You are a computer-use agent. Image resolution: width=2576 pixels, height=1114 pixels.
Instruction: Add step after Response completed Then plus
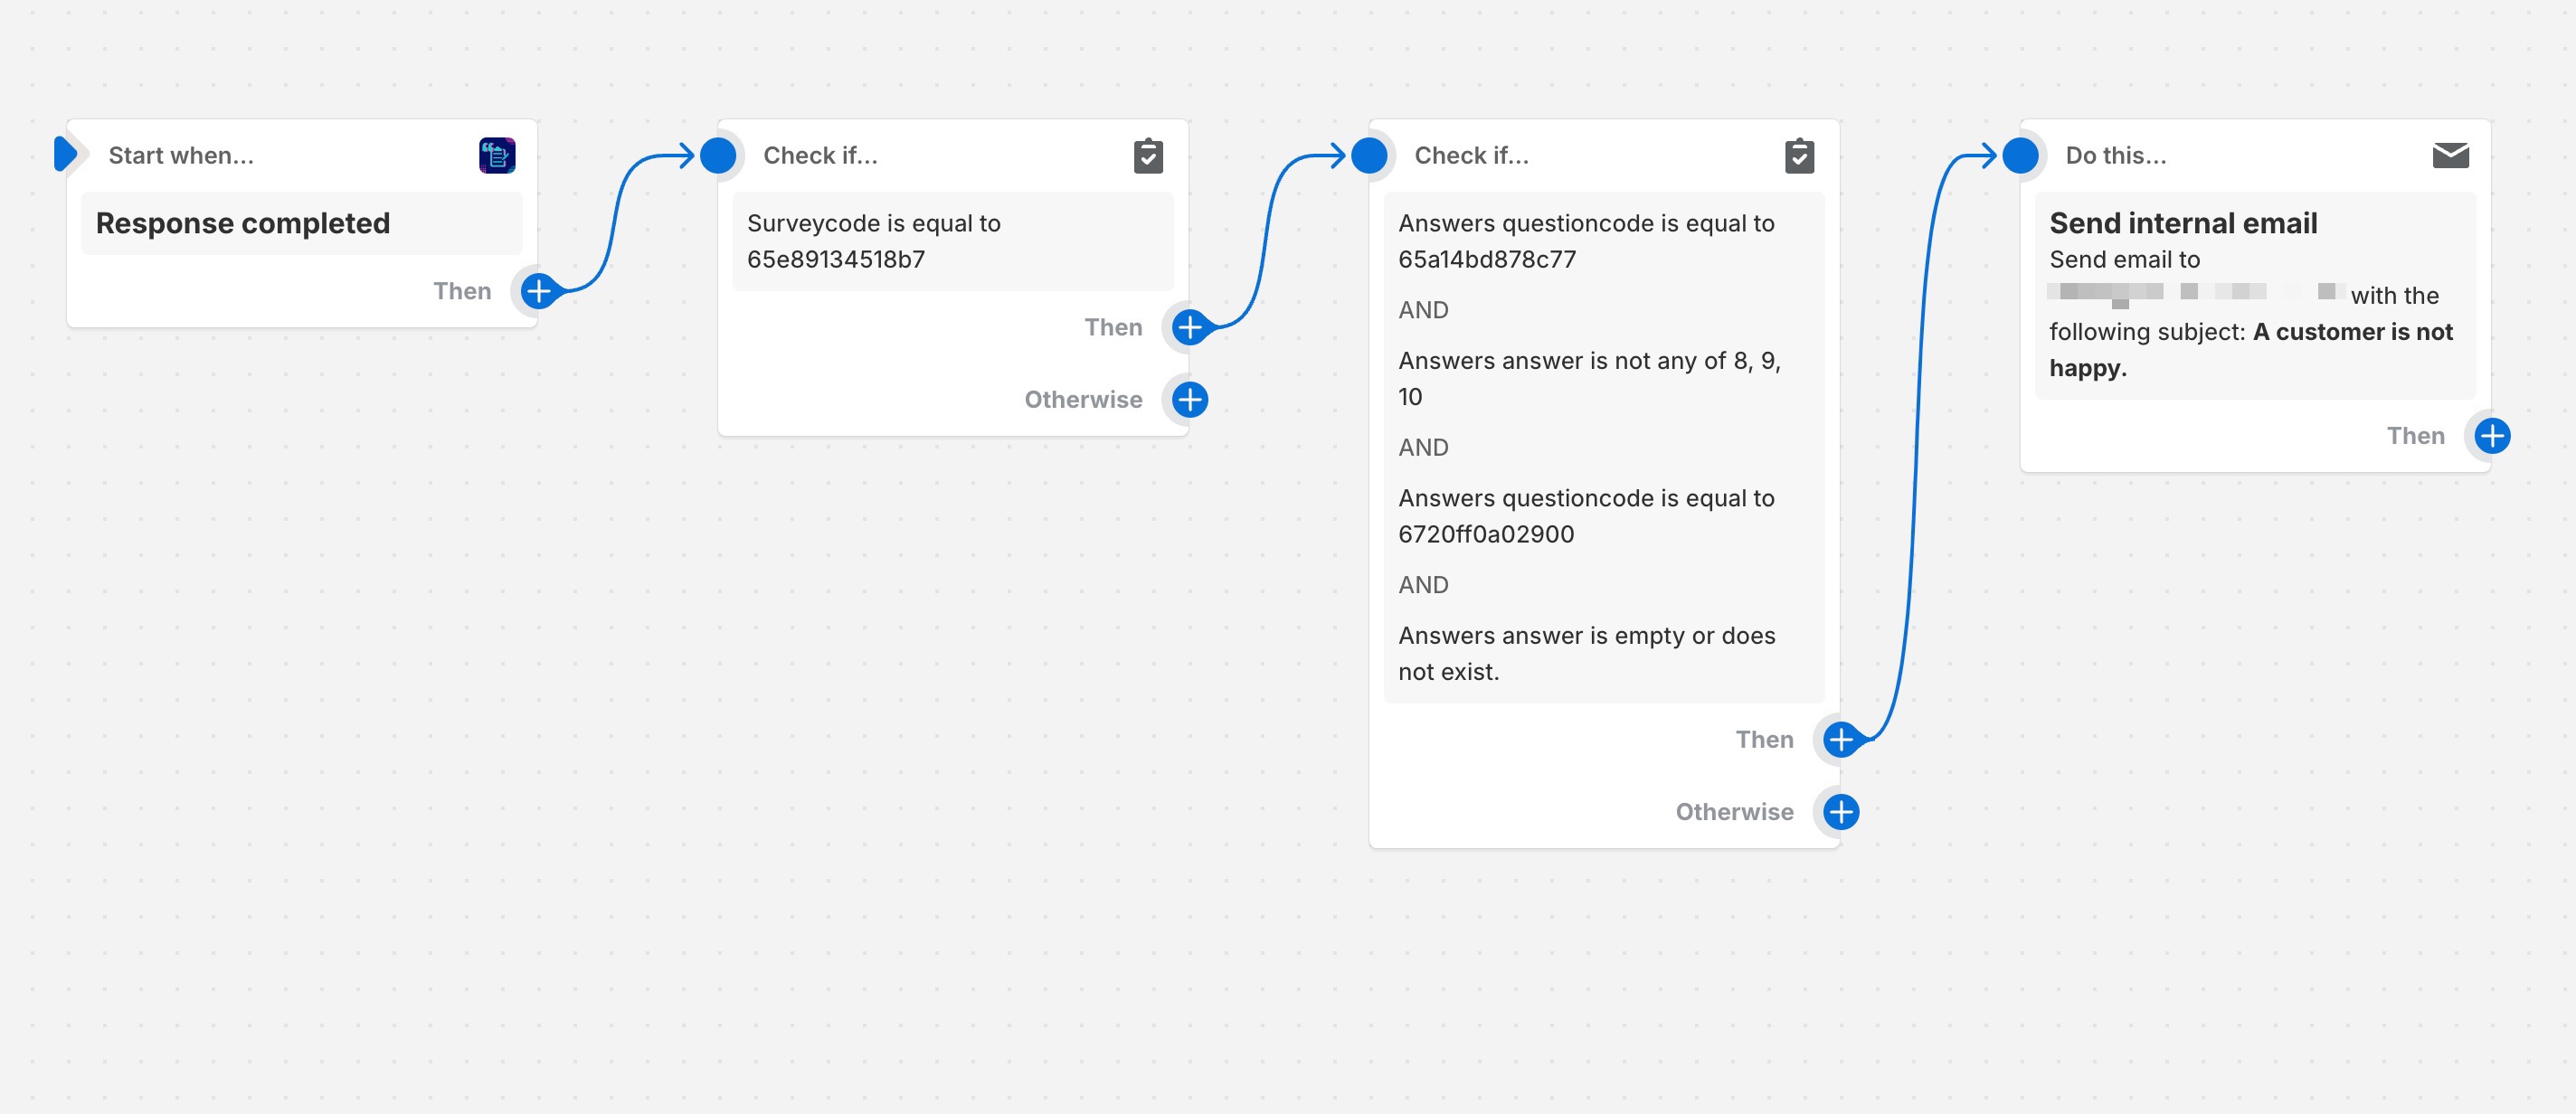538,291
